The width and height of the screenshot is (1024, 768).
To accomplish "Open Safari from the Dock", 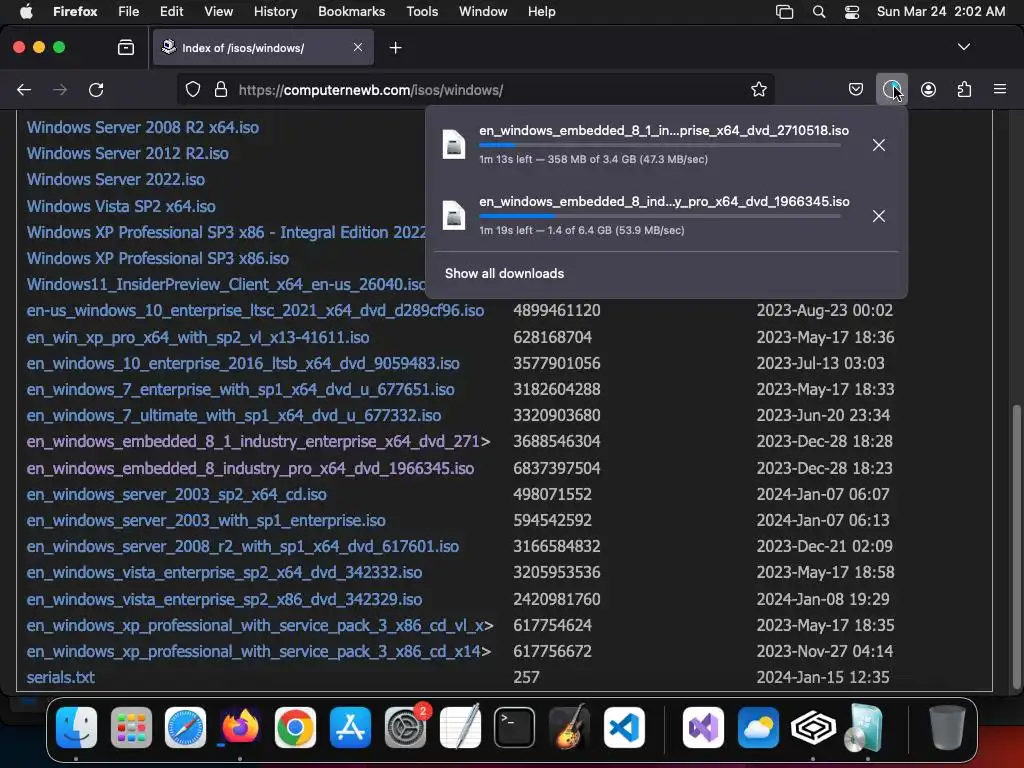I will coord(185,727).
